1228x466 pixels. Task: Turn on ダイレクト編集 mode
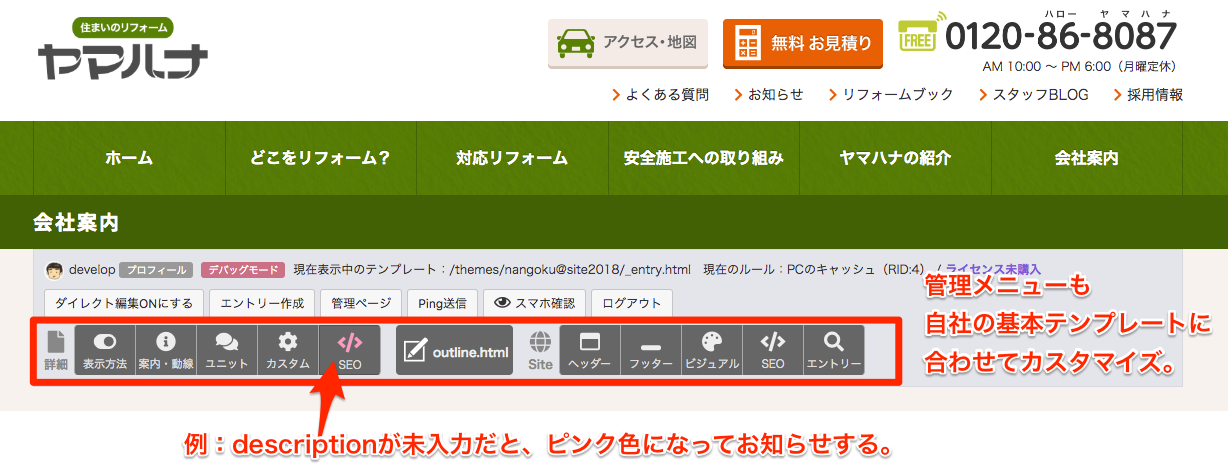point(125,303)
